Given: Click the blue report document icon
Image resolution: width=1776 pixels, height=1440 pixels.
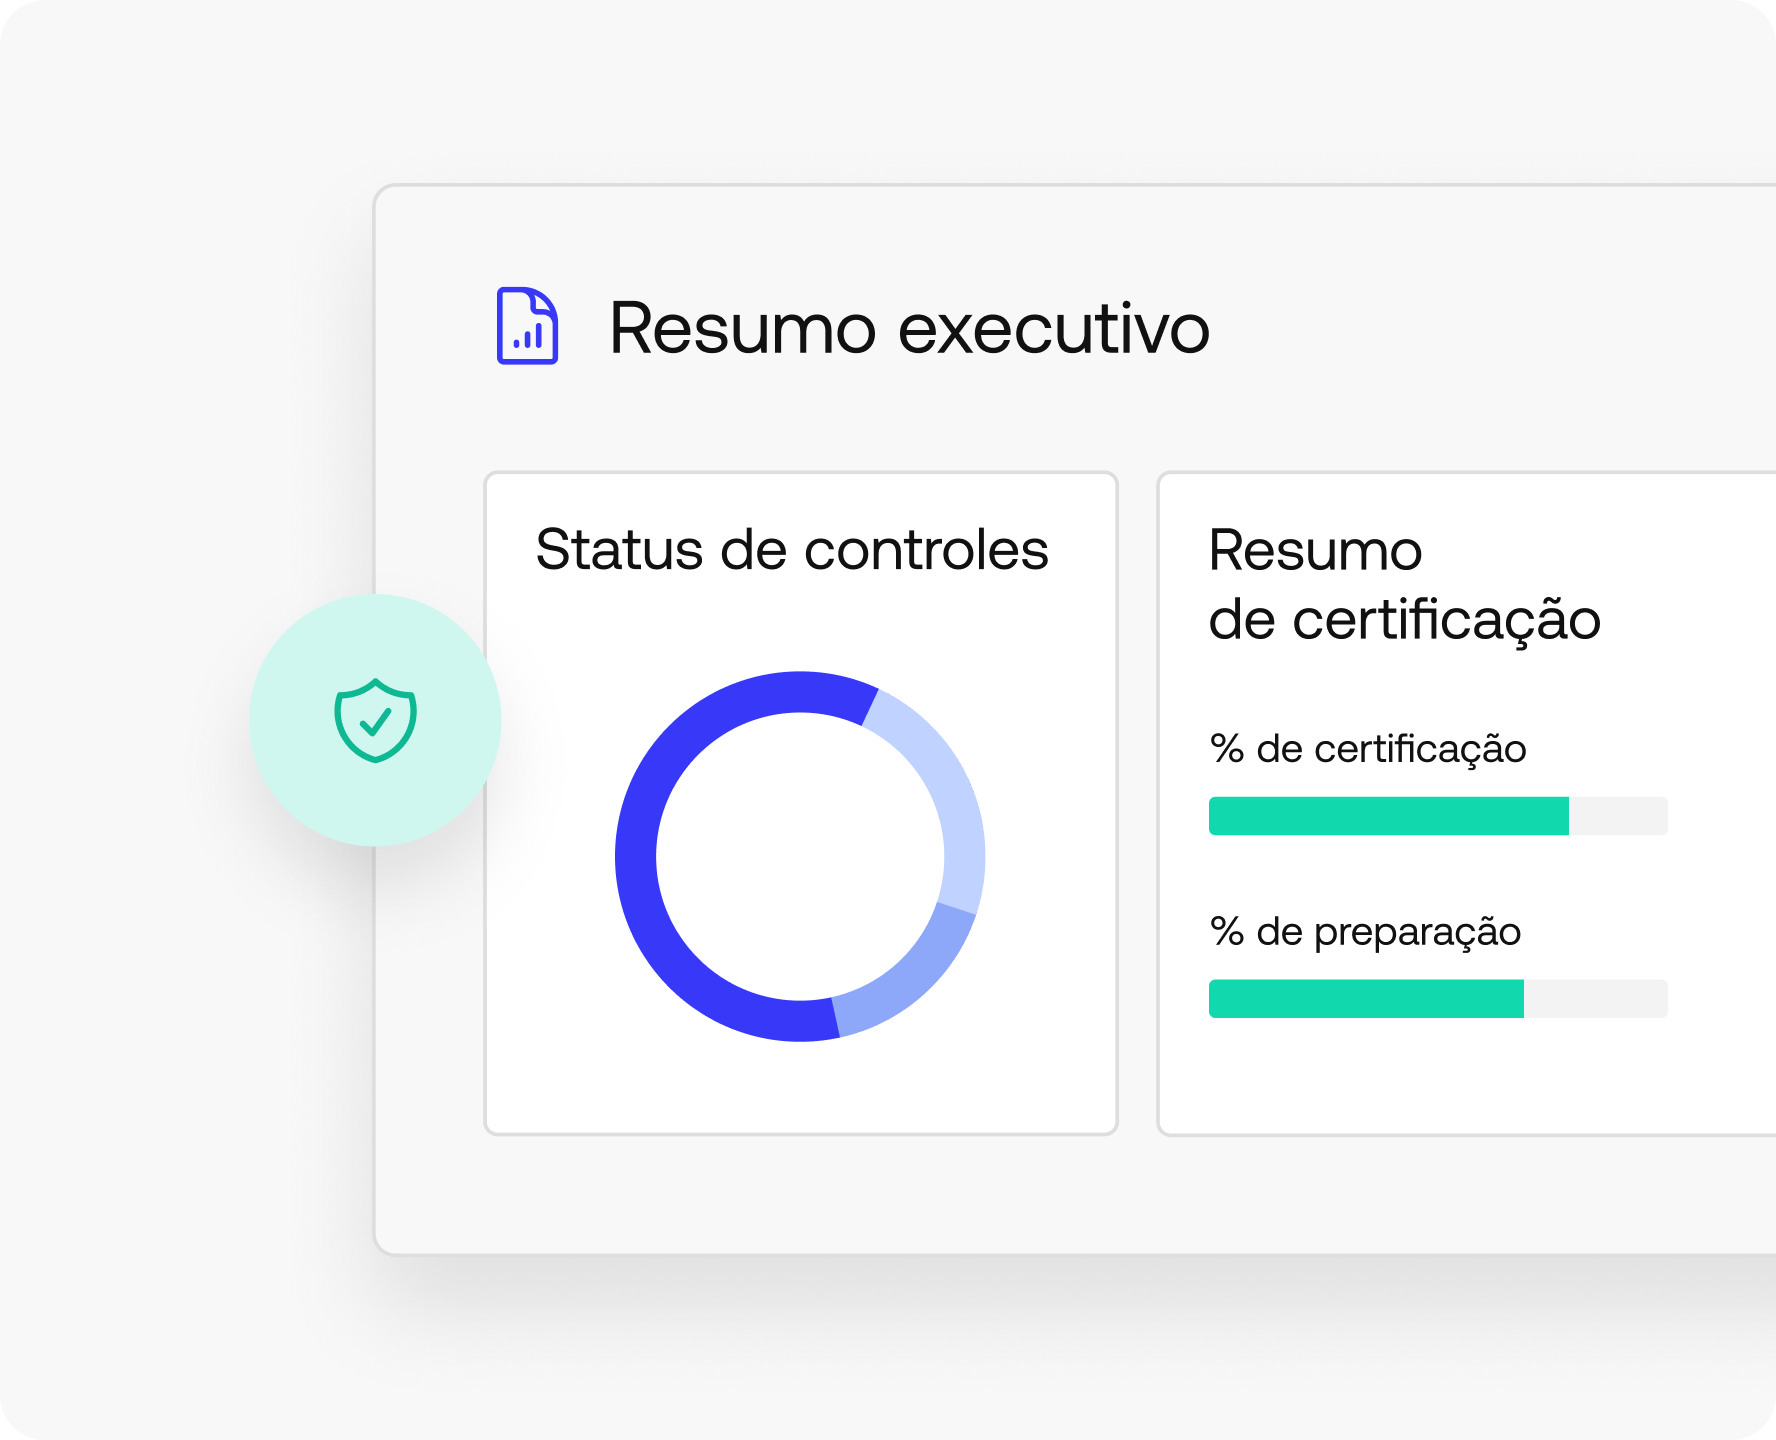Looking at the screenshot, I should 527,326.
